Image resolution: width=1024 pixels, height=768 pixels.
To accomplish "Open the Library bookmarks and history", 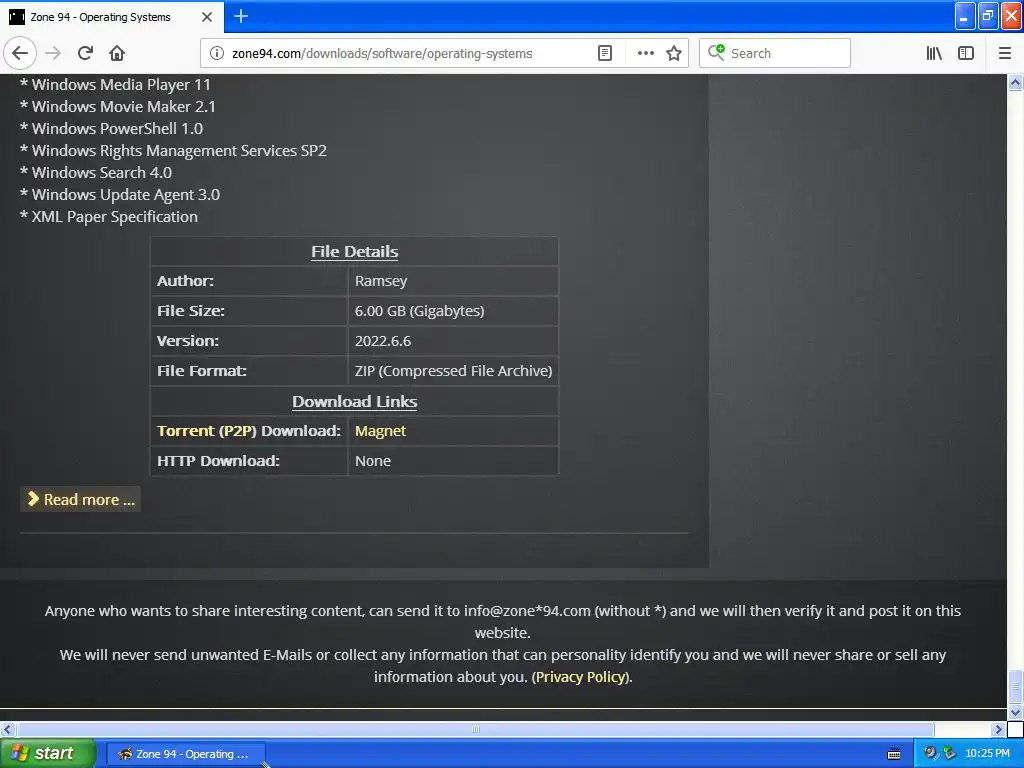I will pyautogui.click(x=934, y=53).
